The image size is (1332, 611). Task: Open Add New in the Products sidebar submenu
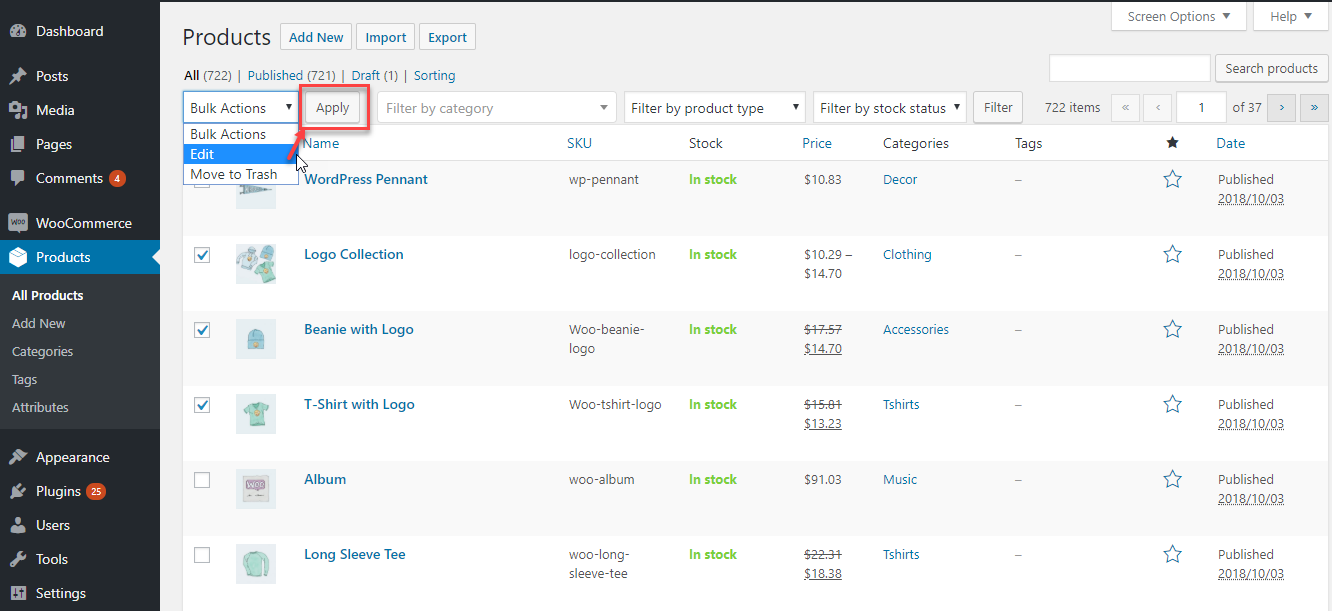(39, 323)
